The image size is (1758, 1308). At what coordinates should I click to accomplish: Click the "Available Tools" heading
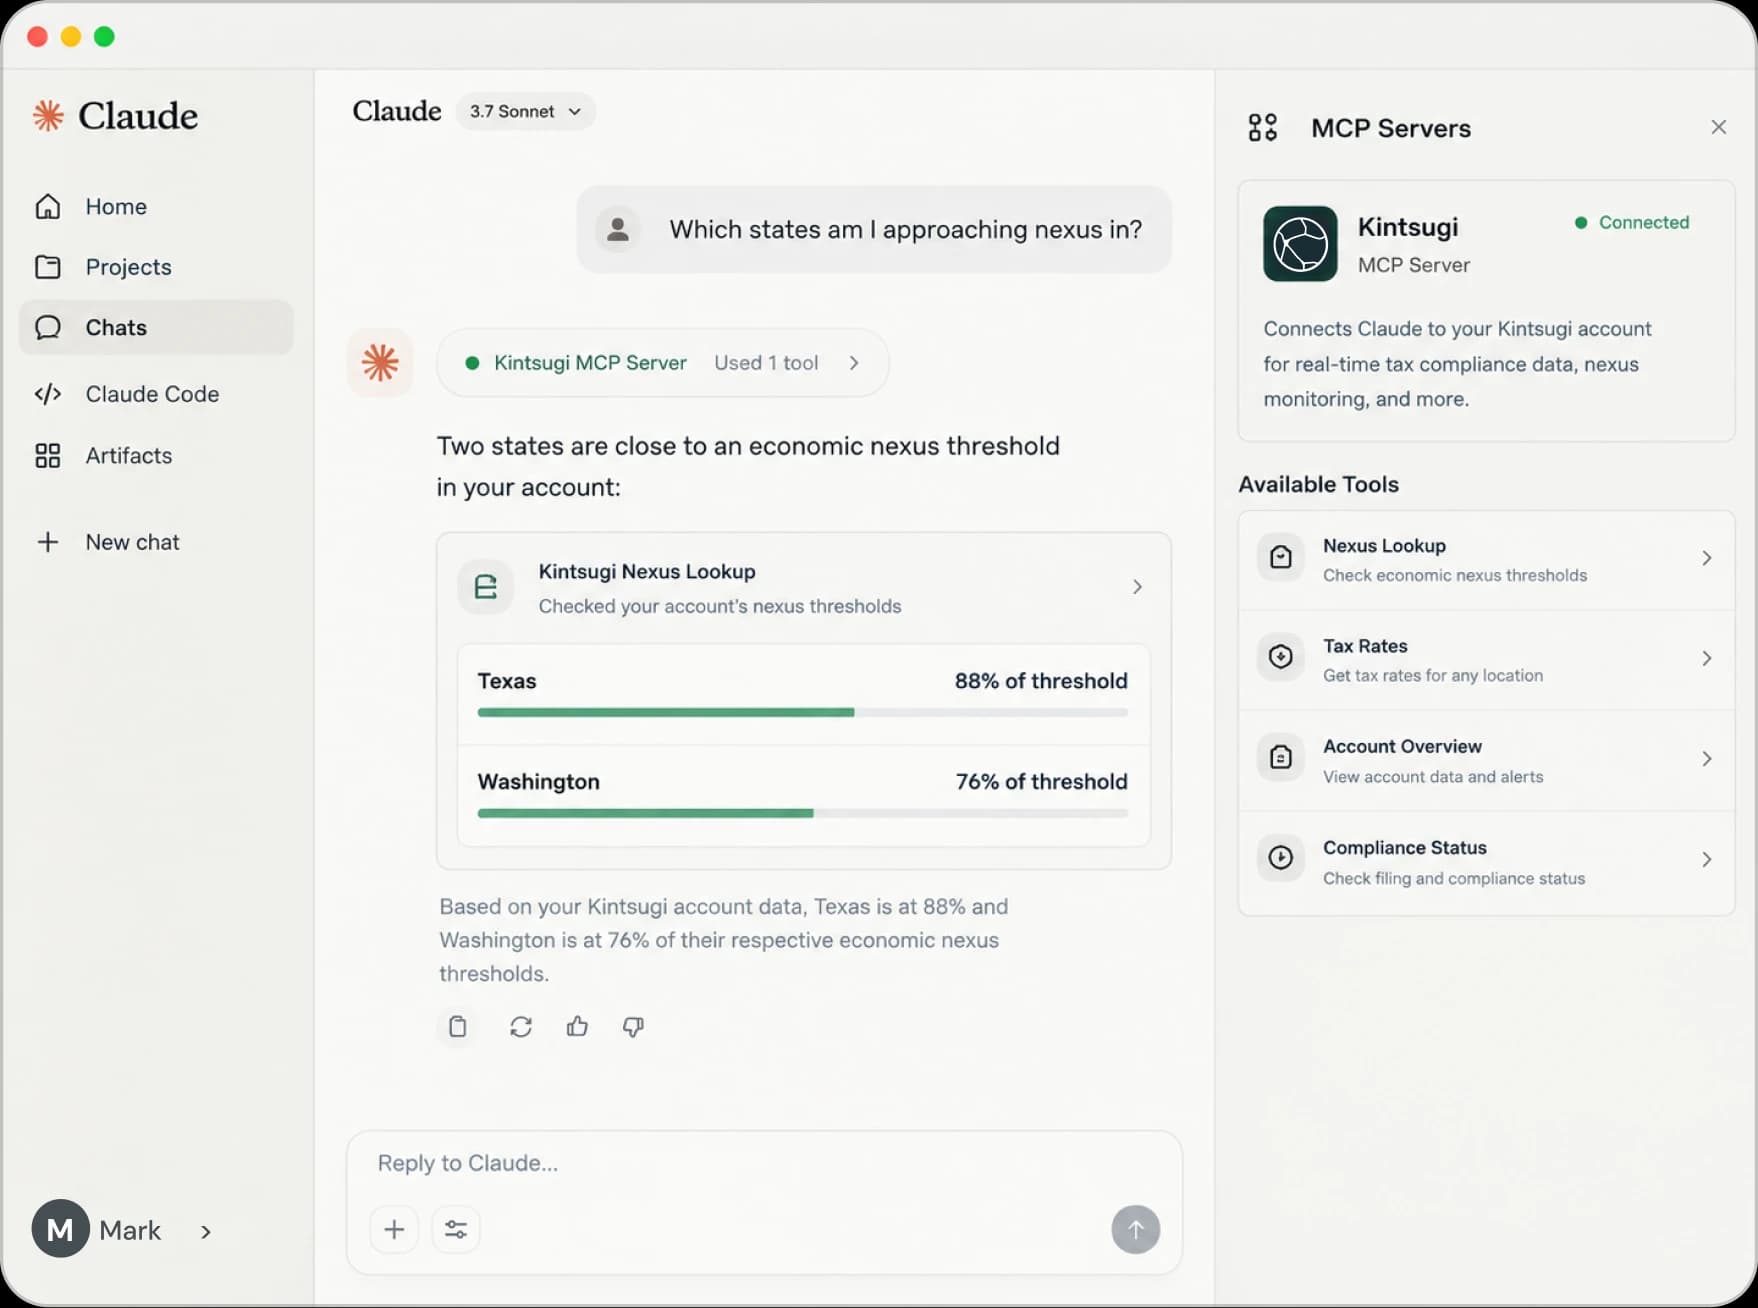click(1318, 484)
